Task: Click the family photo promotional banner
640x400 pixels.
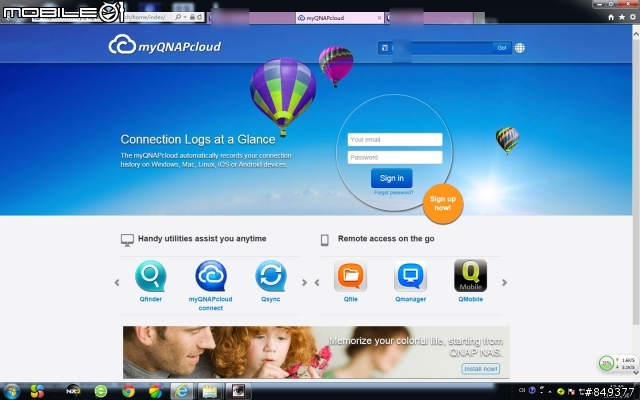Action: (x=316, y=352)
